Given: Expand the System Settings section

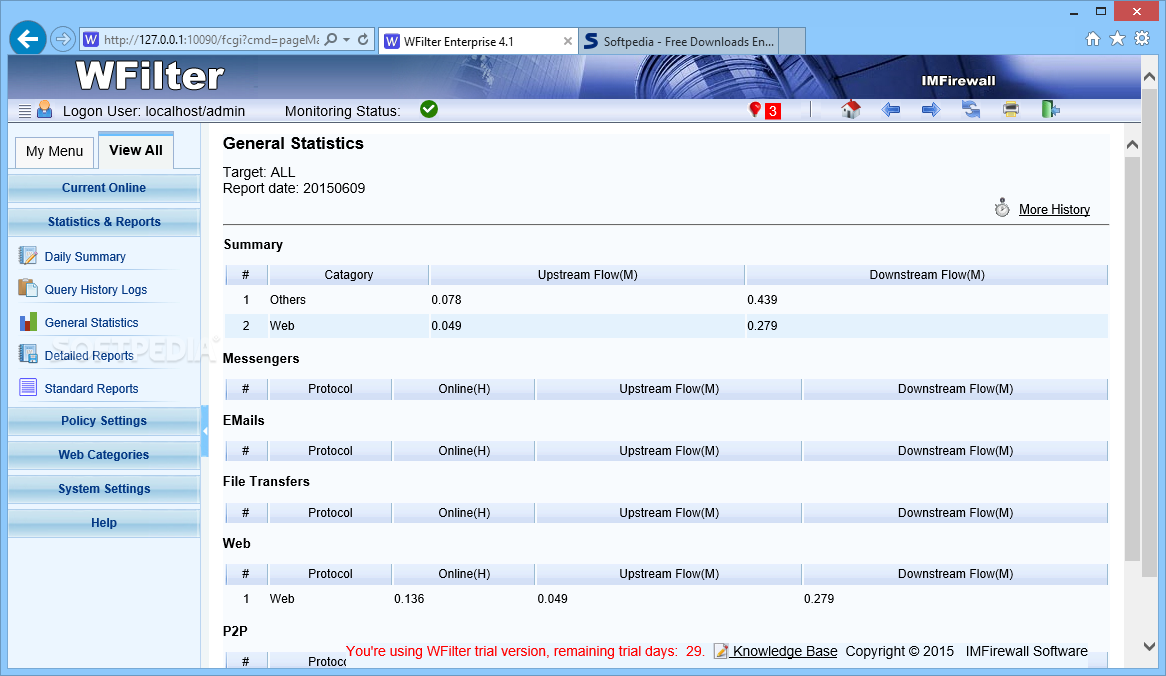Looking at the screenshot, I should click(103, 489).
